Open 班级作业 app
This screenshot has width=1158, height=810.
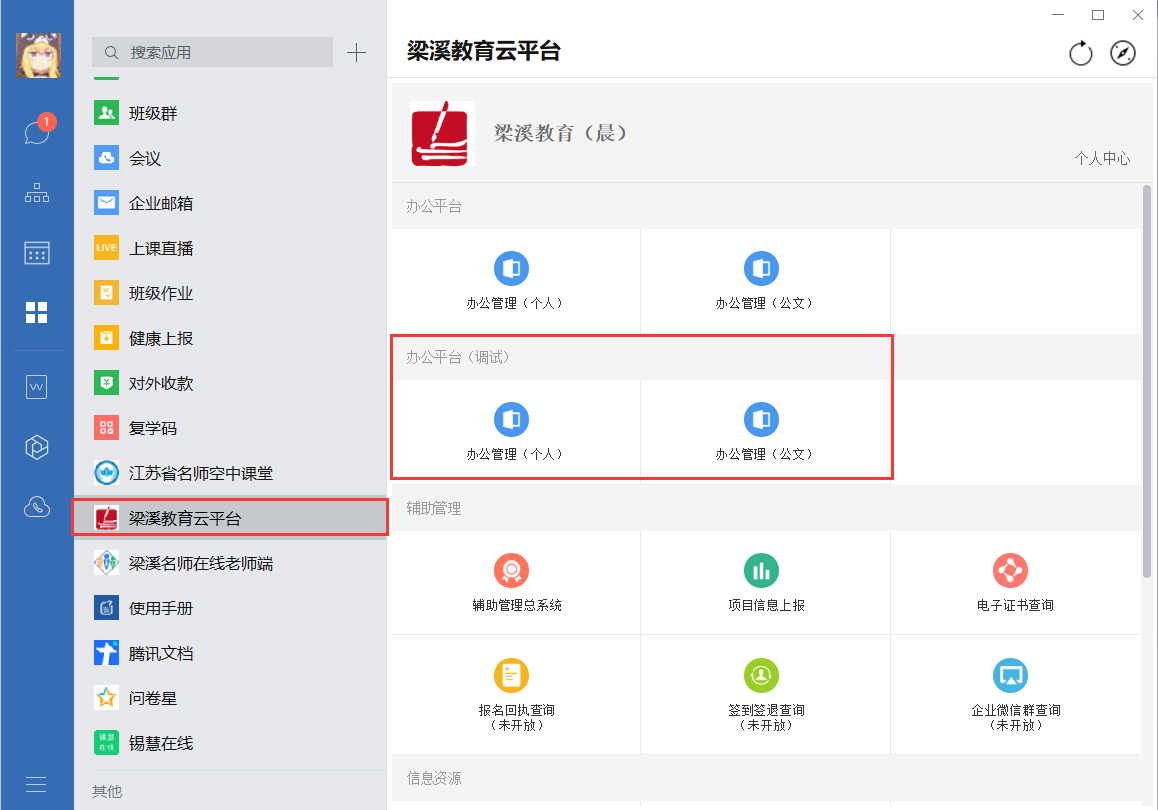(x=230, y=293)
